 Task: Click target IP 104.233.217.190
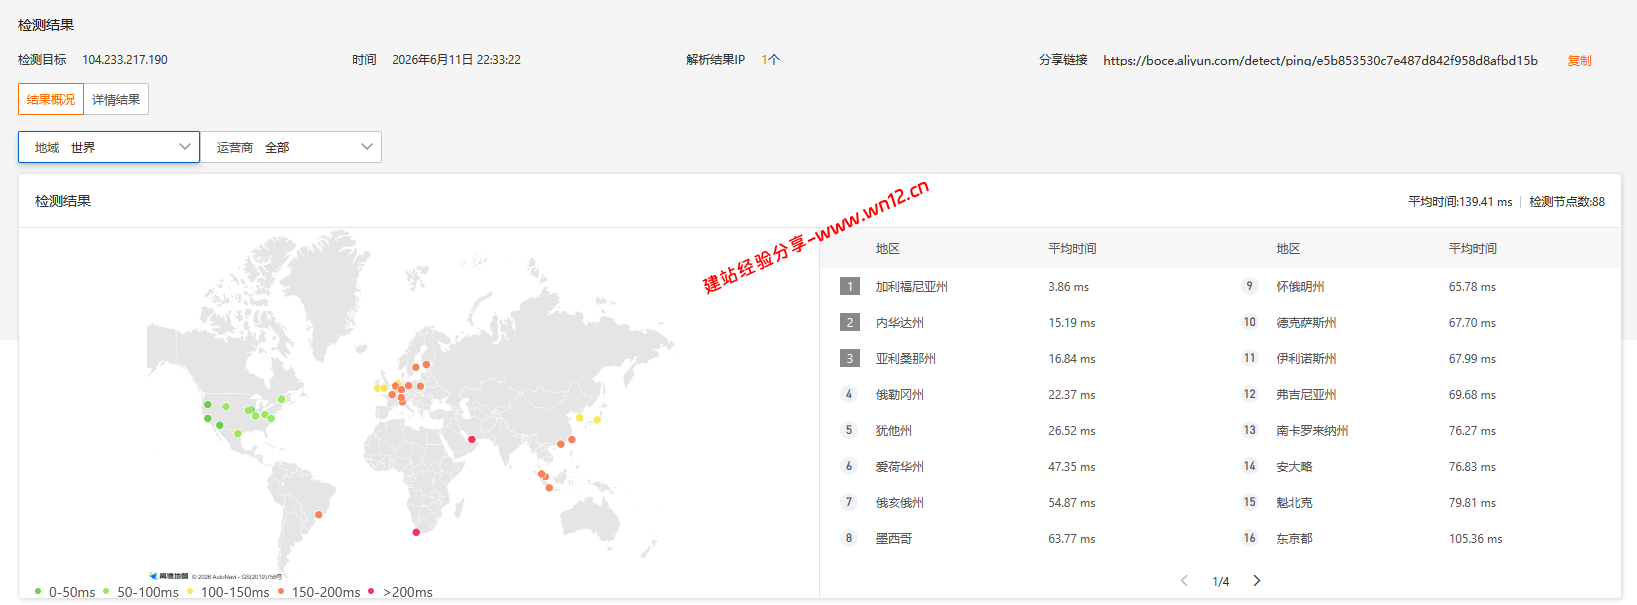pos(125,60)
